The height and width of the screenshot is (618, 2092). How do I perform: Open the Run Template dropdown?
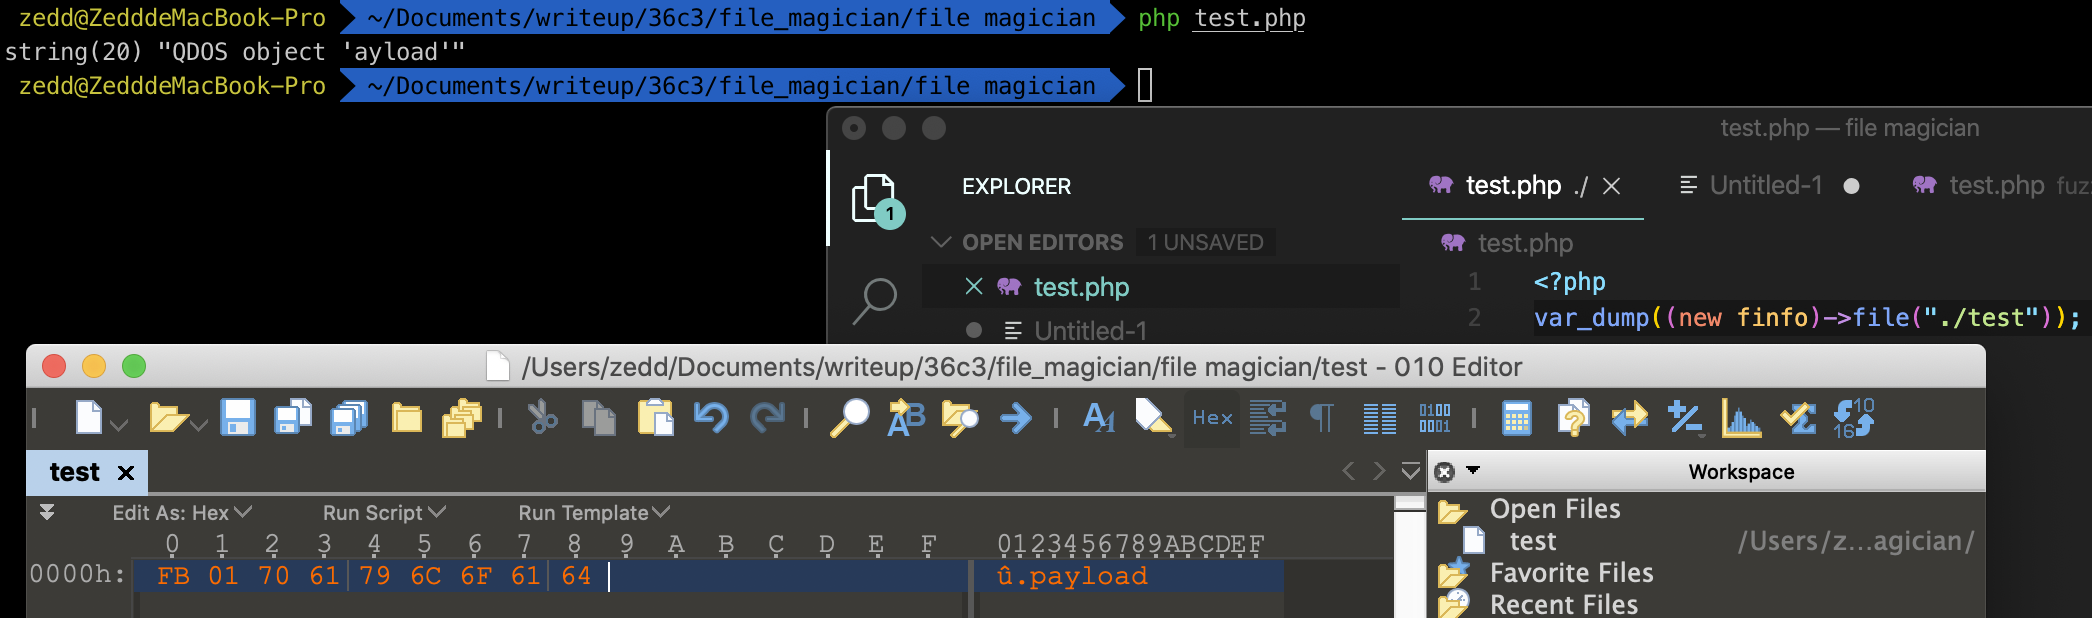point(594,512)
